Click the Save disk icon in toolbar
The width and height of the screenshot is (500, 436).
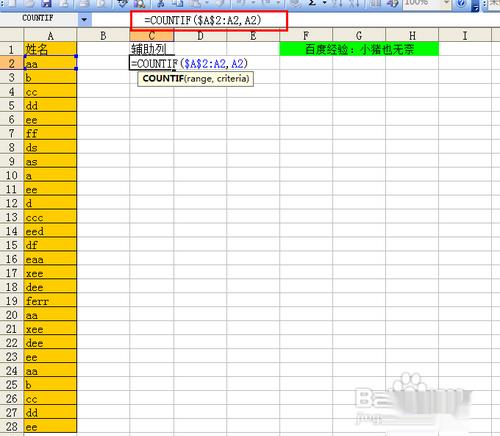tap(46, 3)
